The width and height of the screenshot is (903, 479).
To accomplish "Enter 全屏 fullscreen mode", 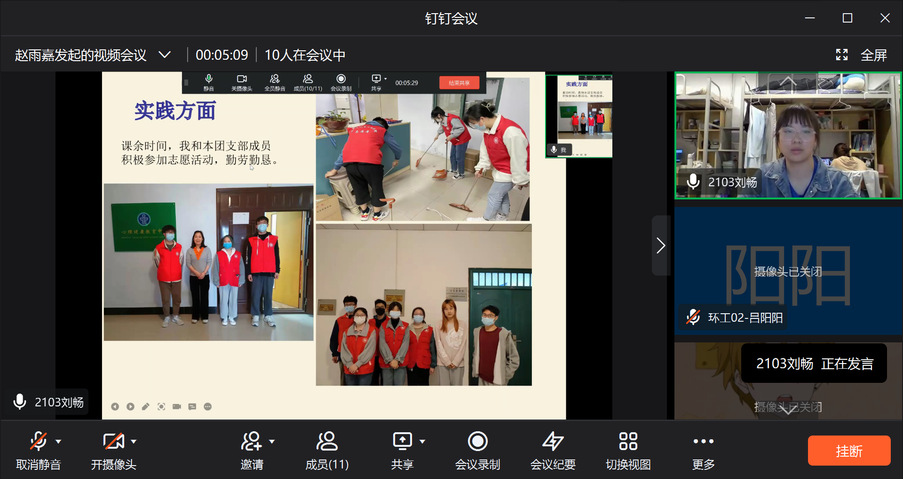I will point(862,55).
